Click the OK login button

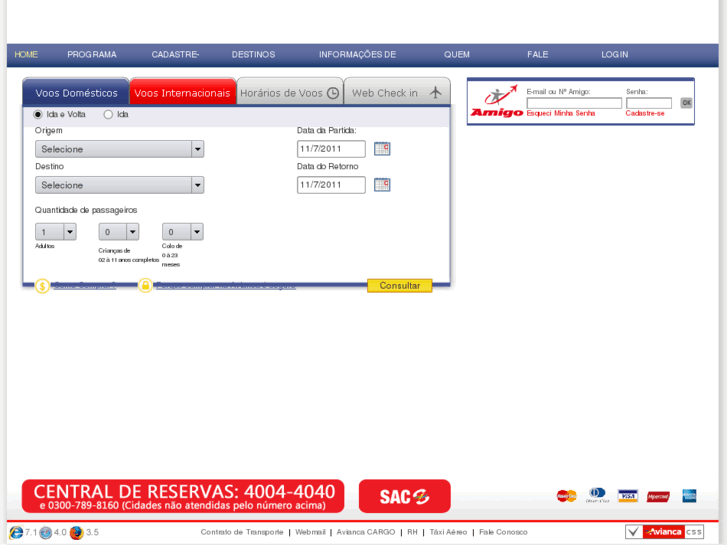point(686,103)
